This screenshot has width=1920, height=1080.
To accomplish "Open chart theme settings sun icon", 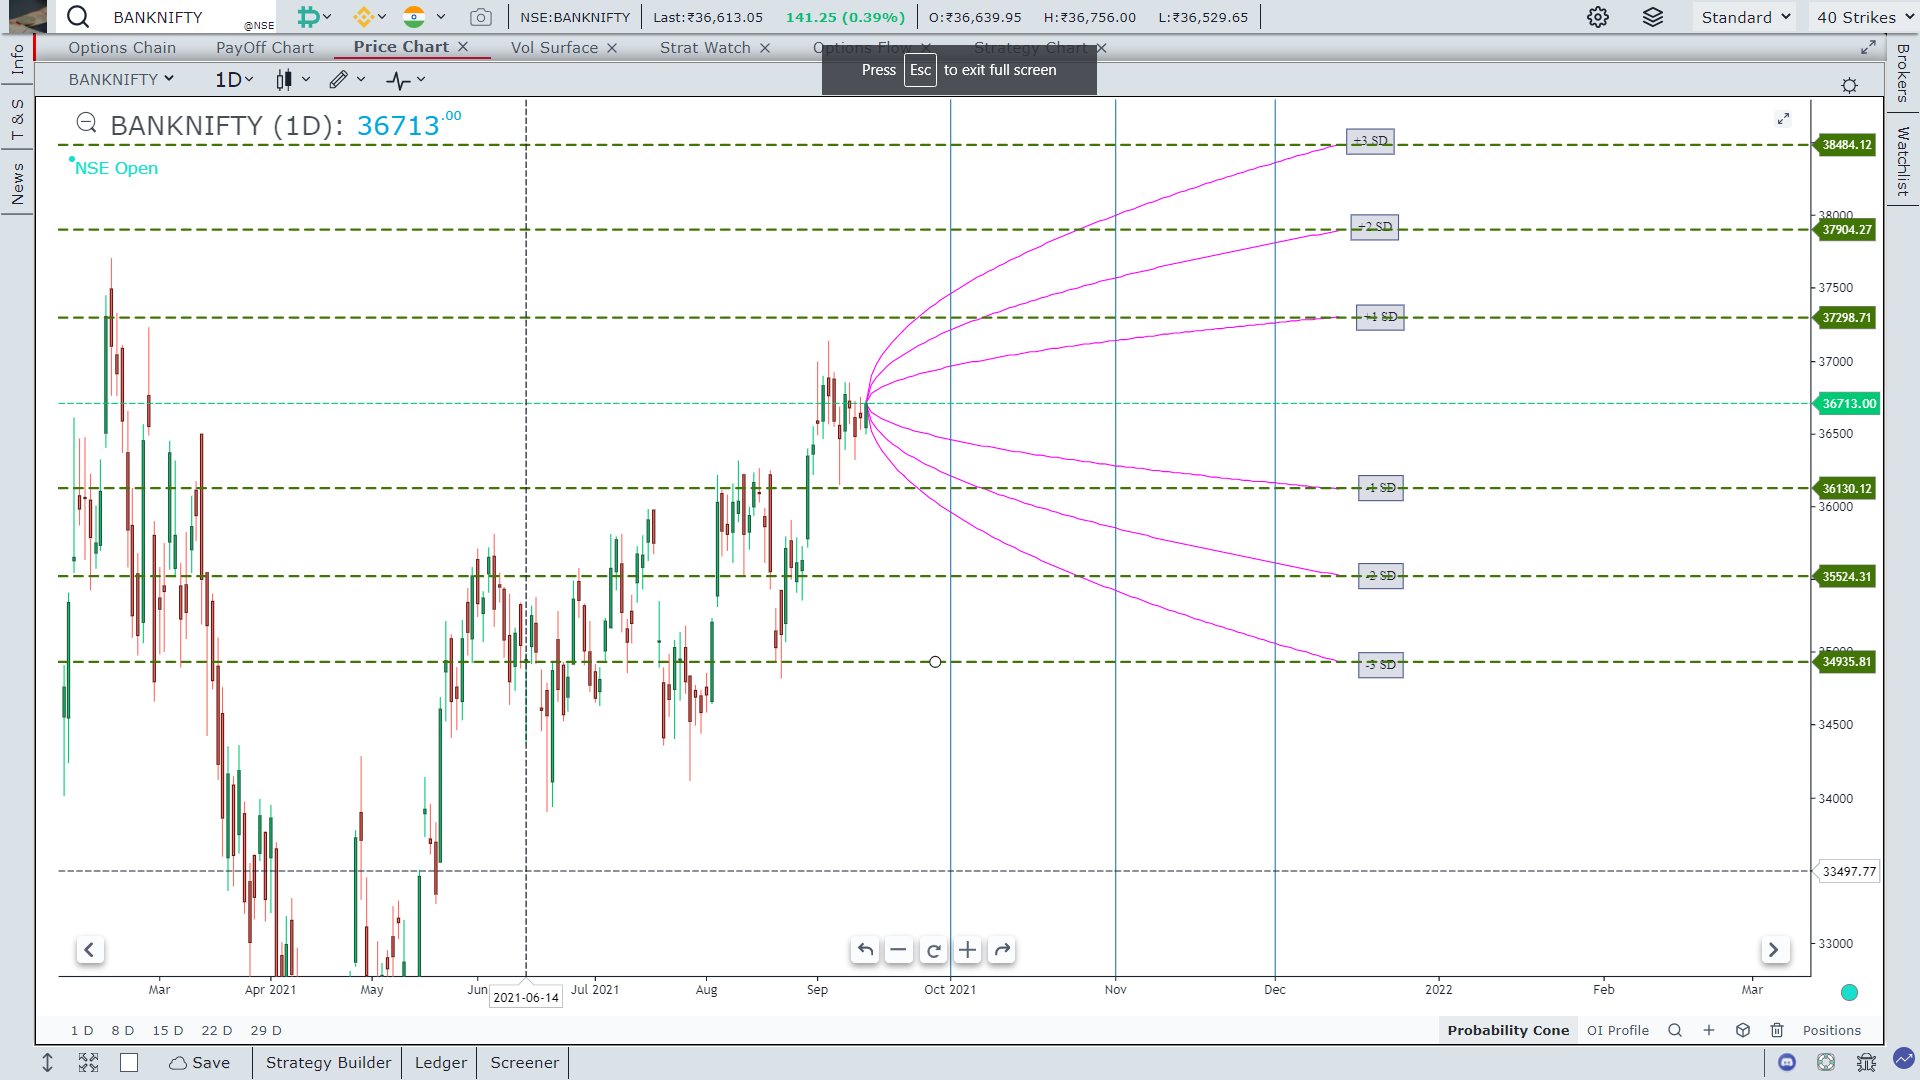I will 1849,86.
